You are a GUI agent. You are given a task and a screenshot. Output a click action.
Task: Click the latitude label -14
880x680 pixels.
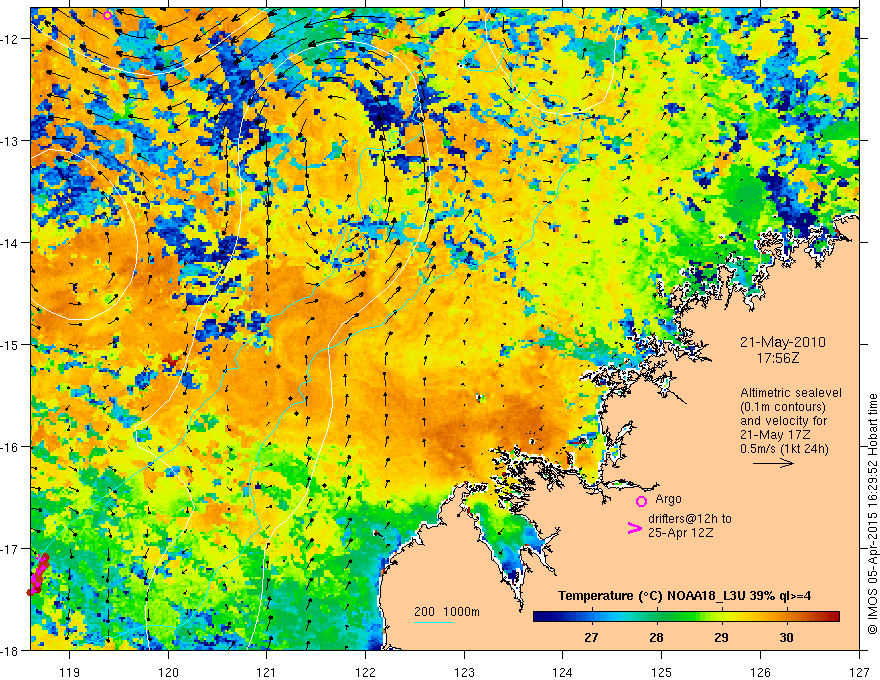(x=11, y=243)
